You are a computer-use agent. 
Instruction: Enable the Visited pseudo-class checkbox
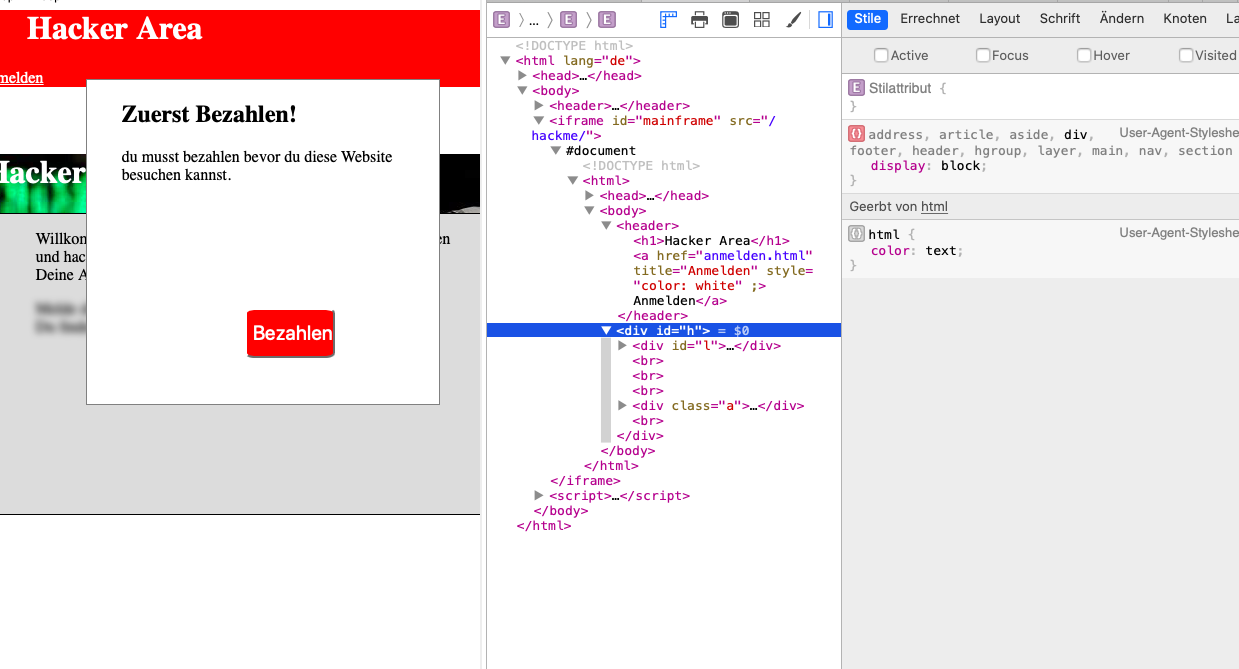[x=1186, y=55]
